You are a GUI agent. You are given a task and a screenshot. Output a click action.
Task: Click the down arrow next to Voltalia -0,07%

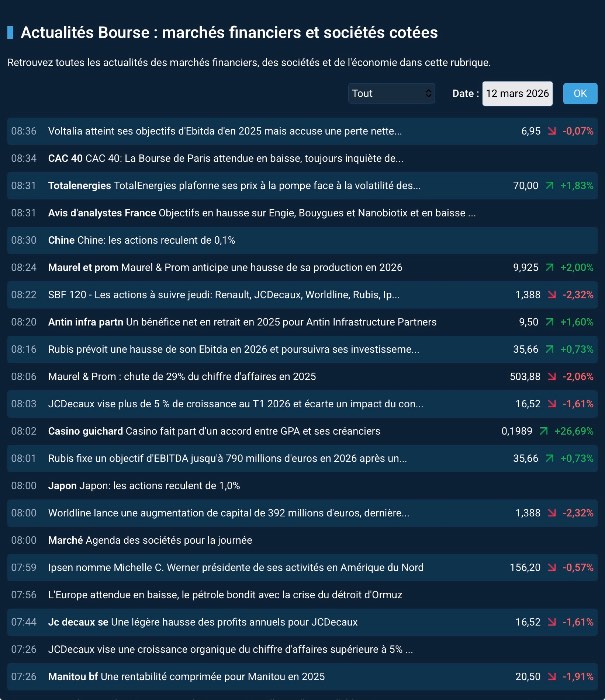click(552, 131)
